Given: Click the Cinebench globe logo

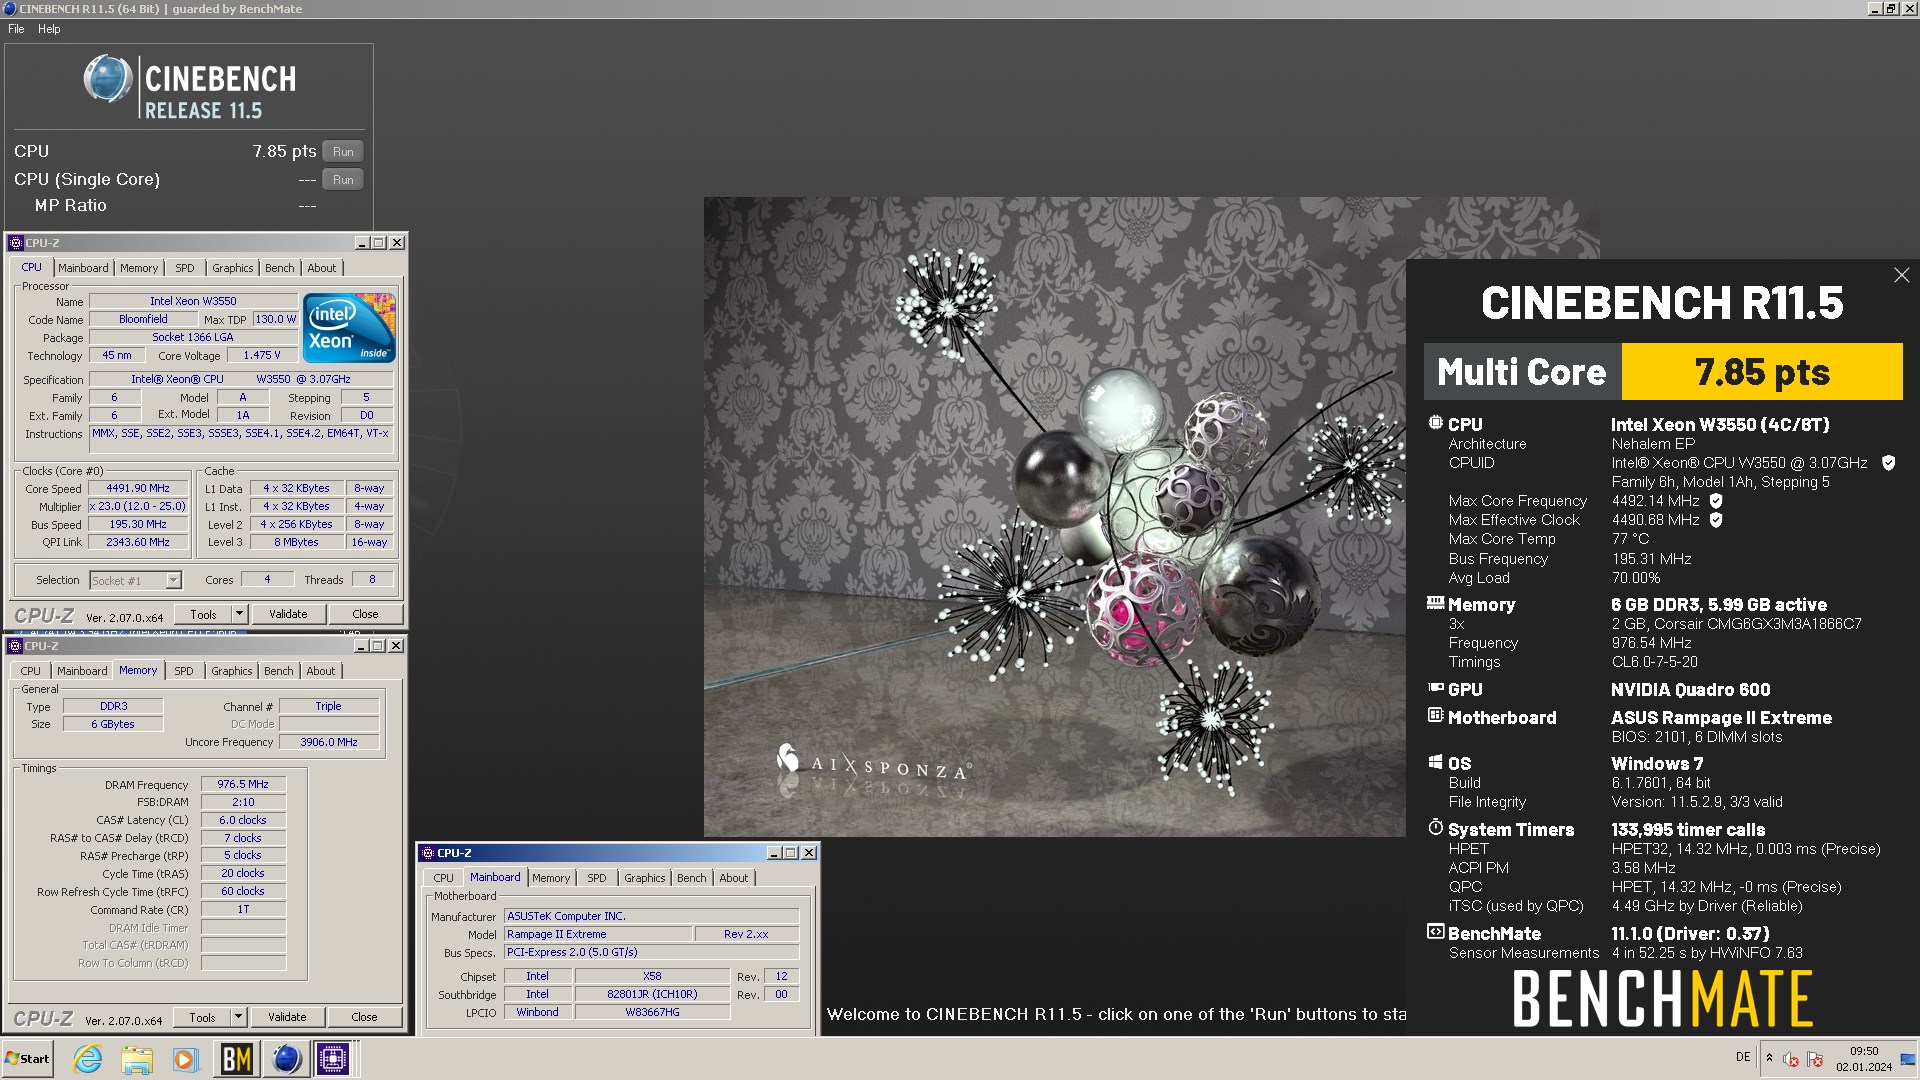Looking at the screenshot, I should point(108,79).
